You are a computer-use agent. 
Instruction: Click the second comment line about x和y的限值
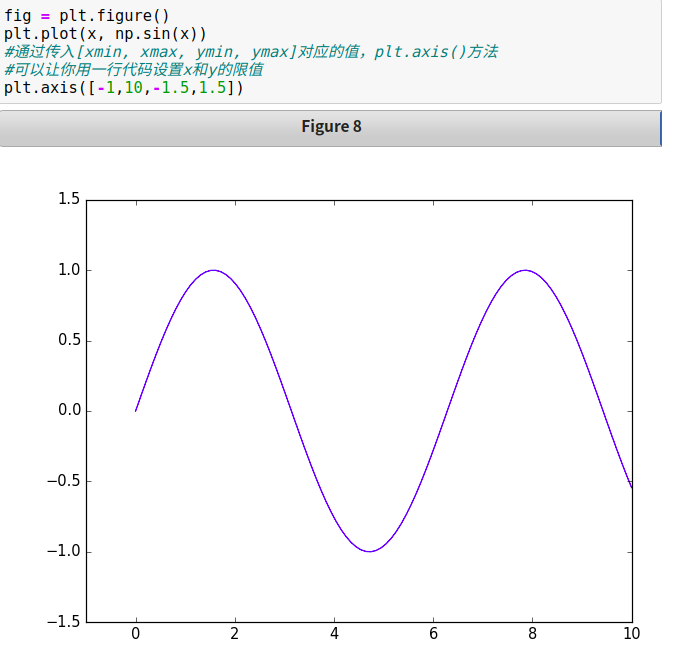click(x=133, y=70)
